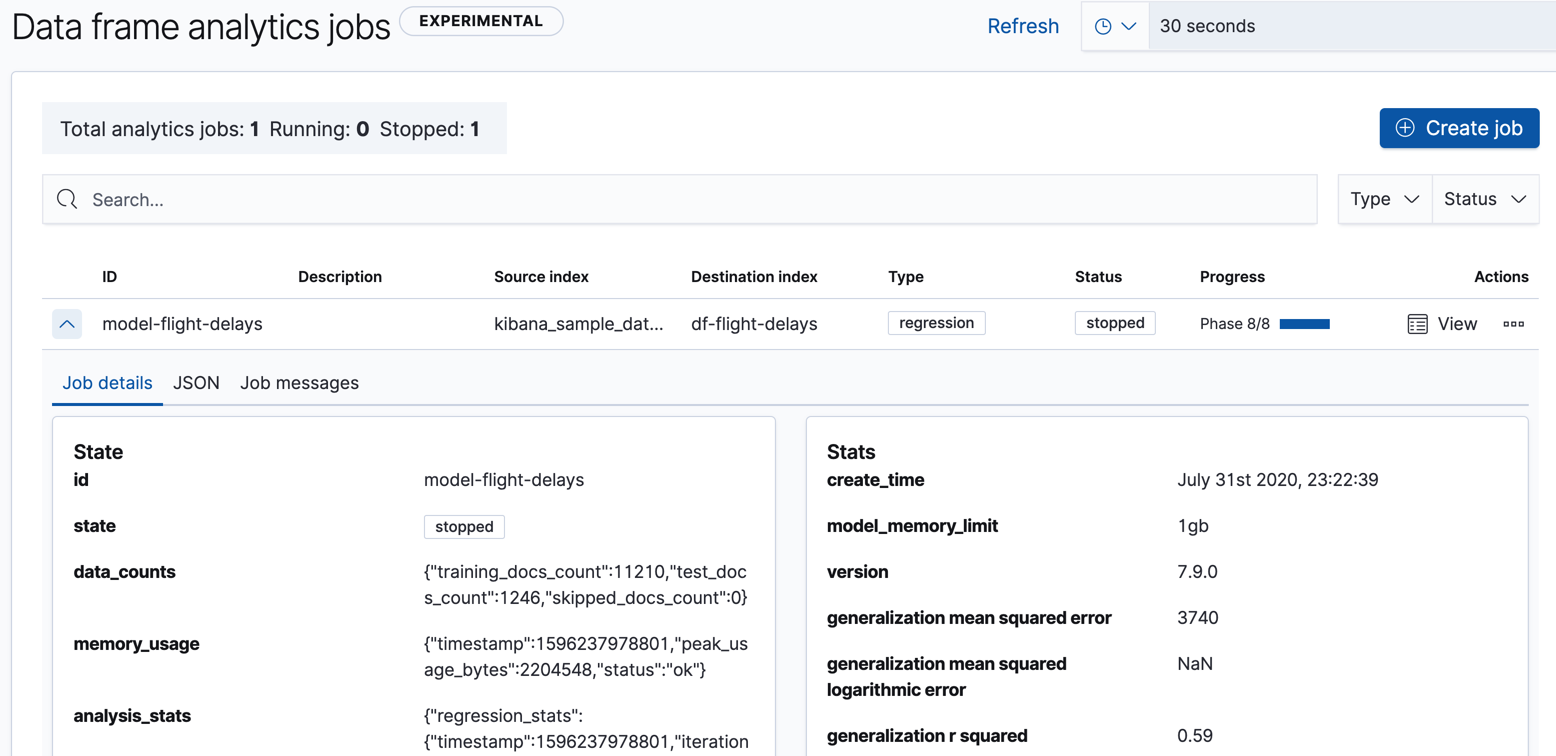Viewport: 1556px width, 756px height.
Task: Click the ellipsis actions icon for the job
Action: pyautogui.click(x=1514, y=323)
